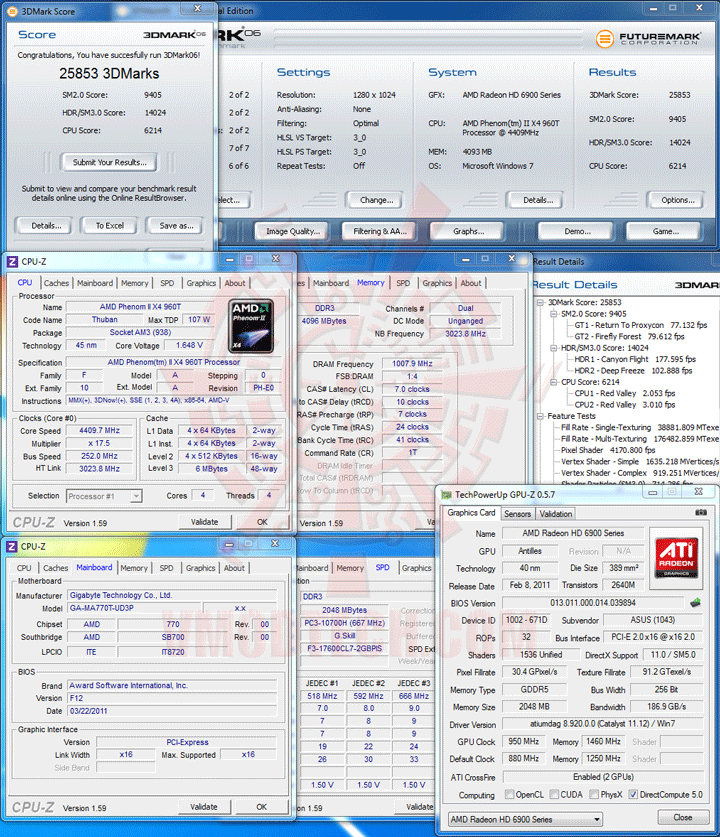Collapse the HDR/SM3.0 Score: 14024 node
This screenshot has width=720, height=837.
click(x=553, y=348)
